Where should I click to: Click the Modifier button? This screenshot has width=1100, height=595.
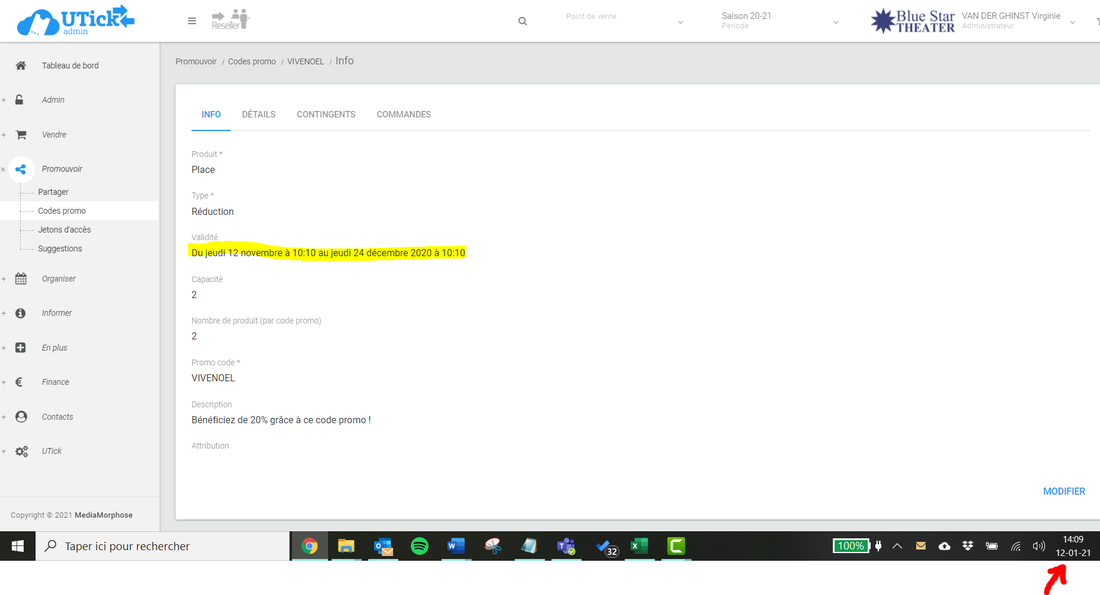[1064, 492]
